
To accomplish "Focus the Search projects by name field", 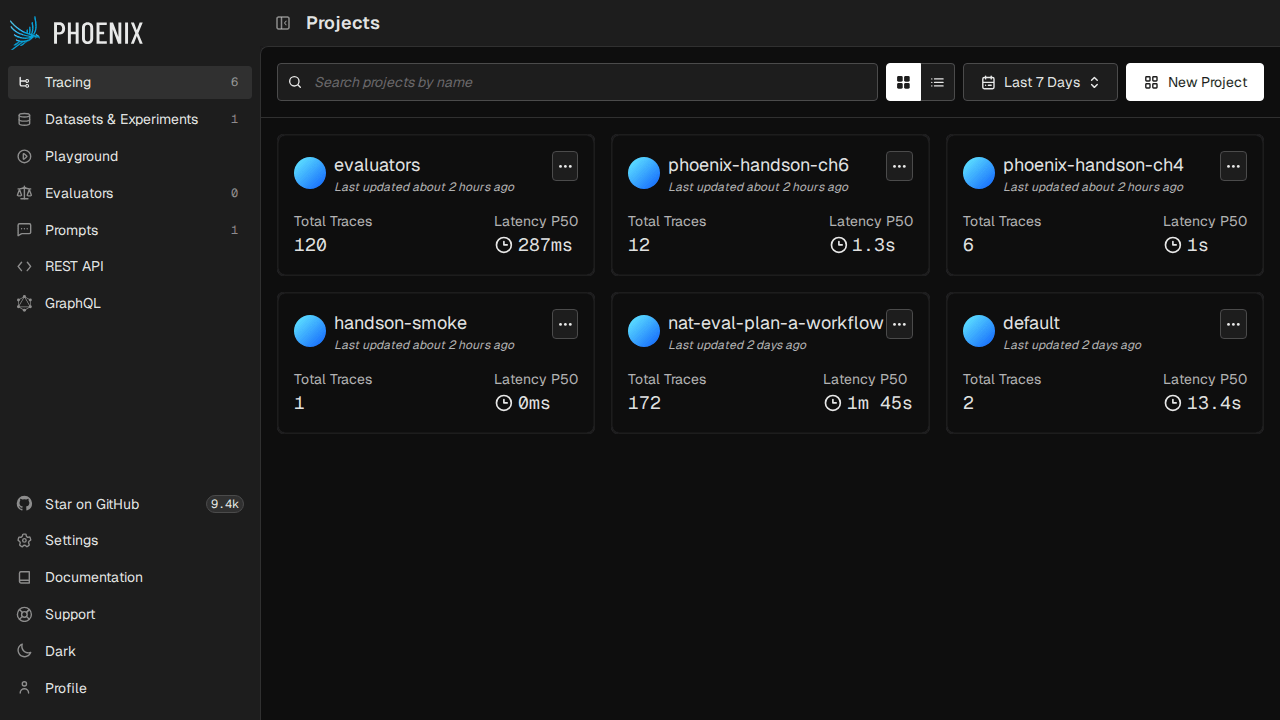I will click(577, 82).
